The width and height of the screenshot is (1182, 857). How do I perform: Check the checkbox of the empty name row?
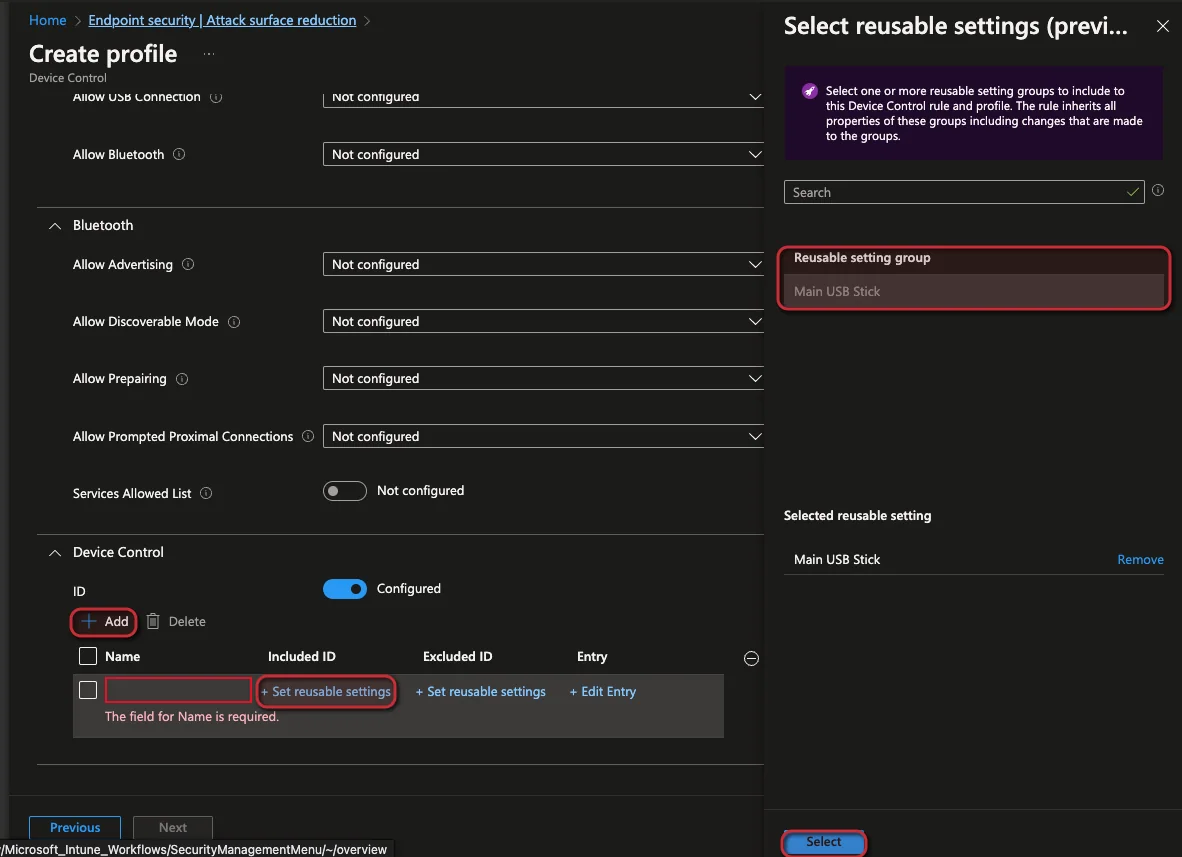pos(88,690)
